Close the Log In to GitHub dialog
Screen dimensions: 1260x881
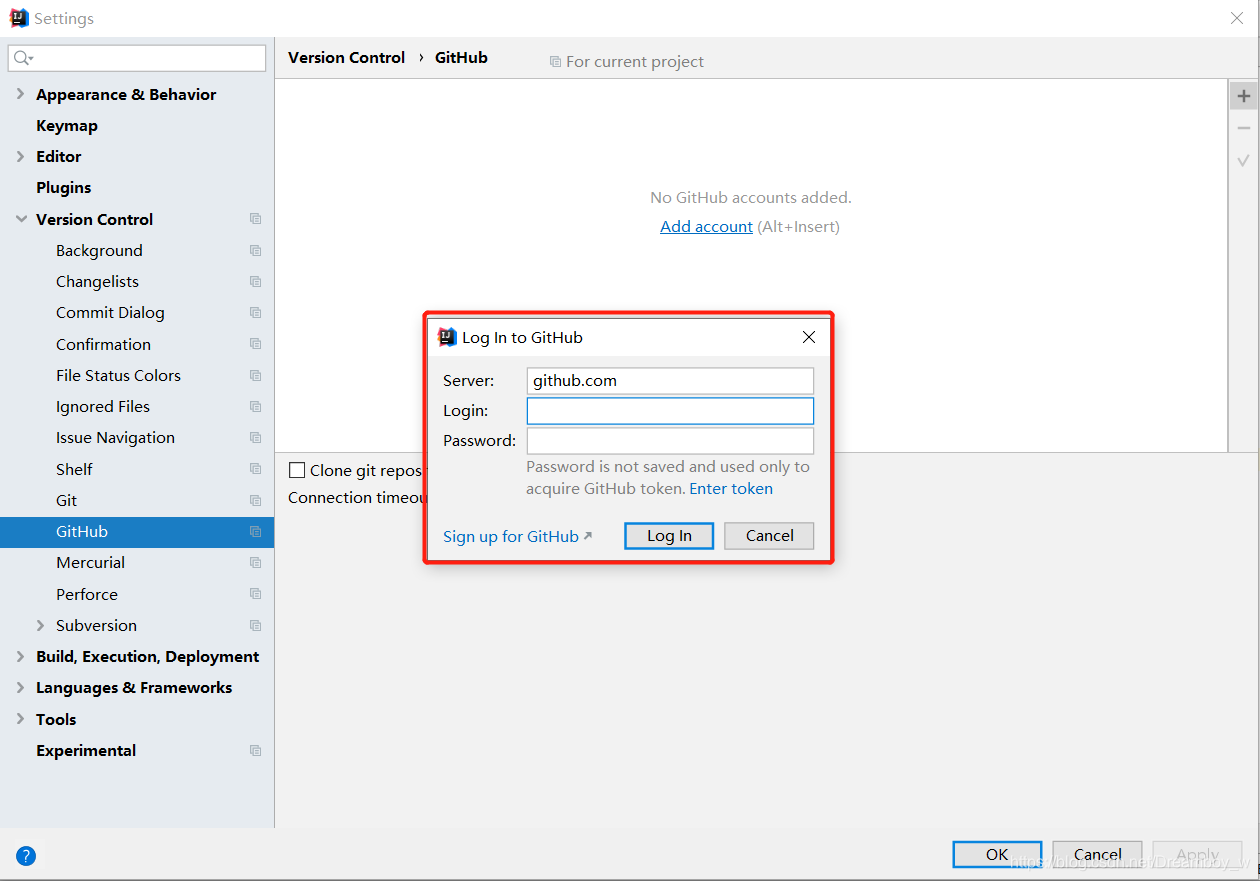click(809, 337)
